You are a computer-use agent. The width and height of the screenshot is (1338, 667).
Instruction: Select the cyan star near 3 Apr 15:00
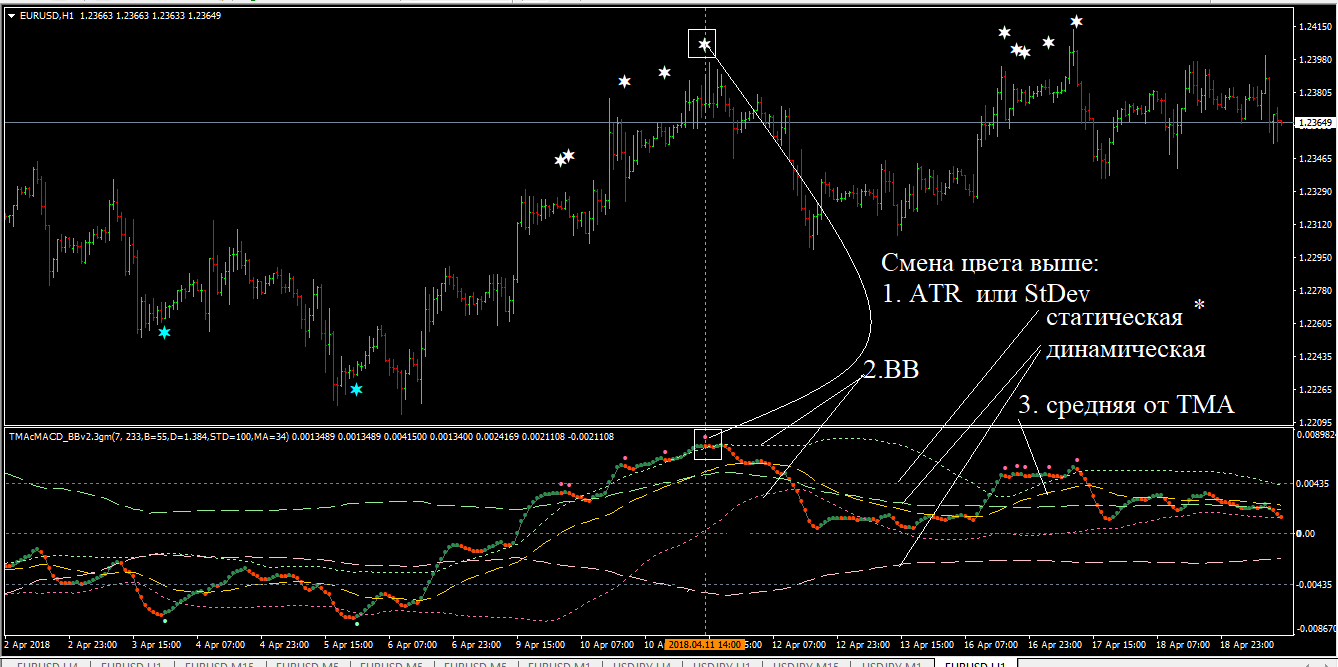(164, 332)
